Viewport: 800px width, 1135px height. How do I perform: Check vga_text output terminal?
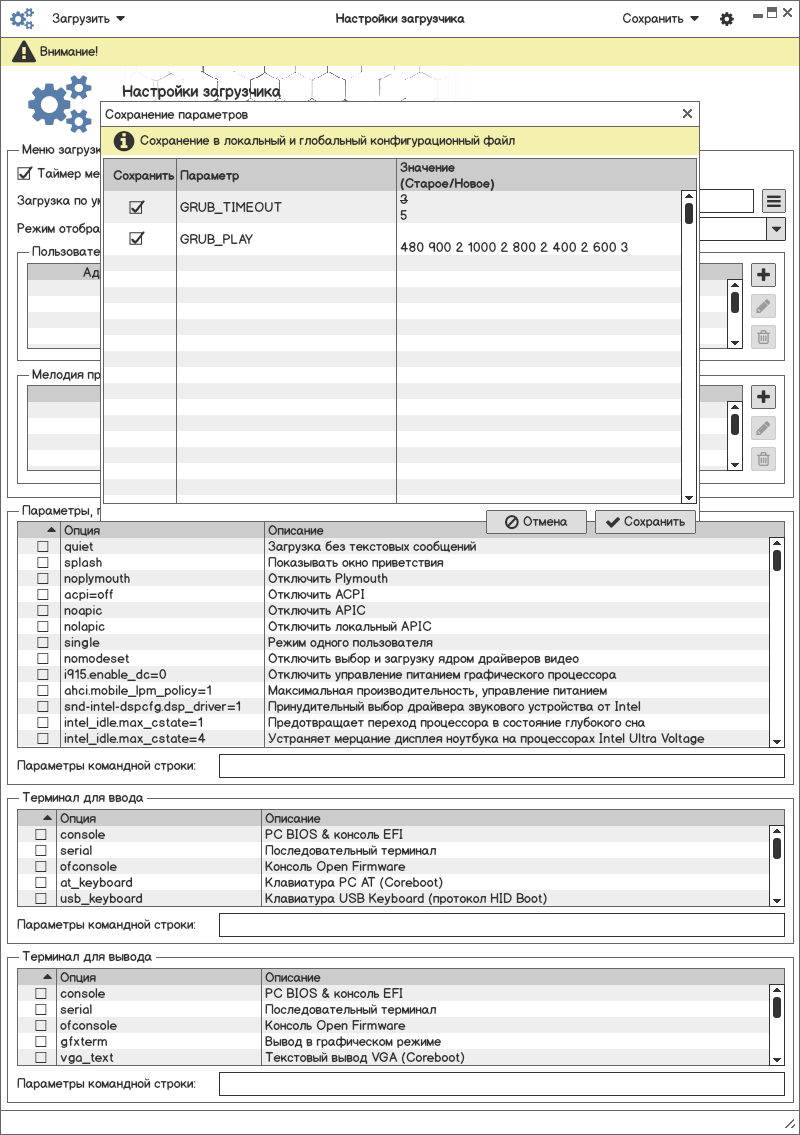[x=41, y=1058]
